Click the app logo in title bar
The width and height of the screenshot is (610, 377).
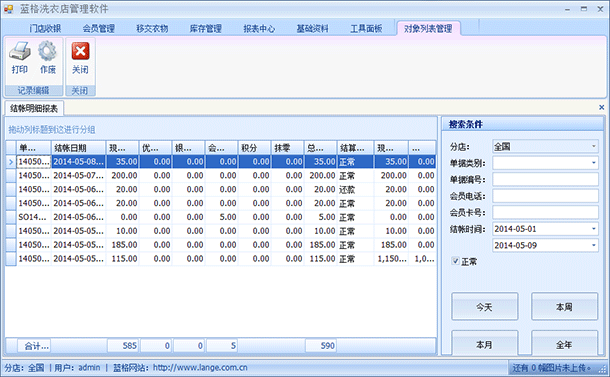click(x=8, y=9)
